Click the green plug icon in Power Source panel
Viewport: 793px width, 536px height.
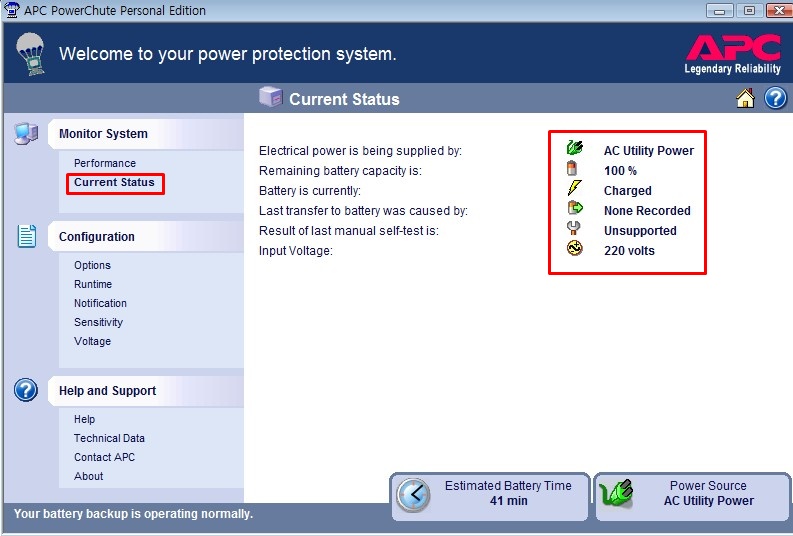(x=616, y=493)
